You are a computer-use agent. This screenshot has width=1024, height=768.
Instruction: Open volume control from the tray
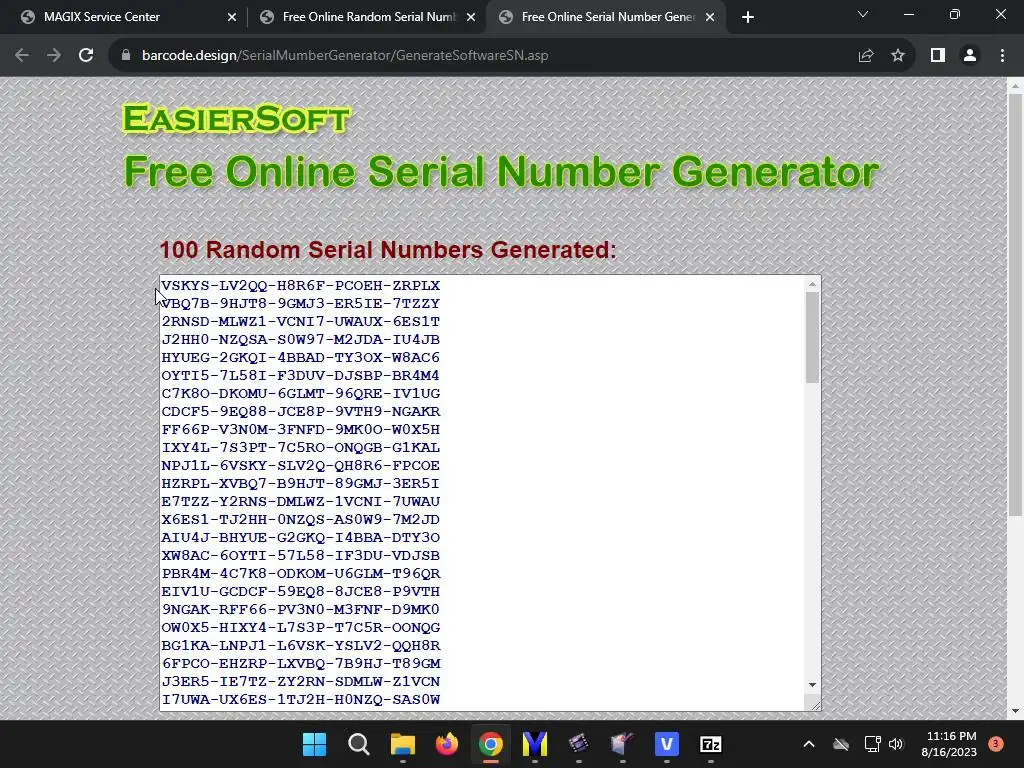(x=896, y=744)
